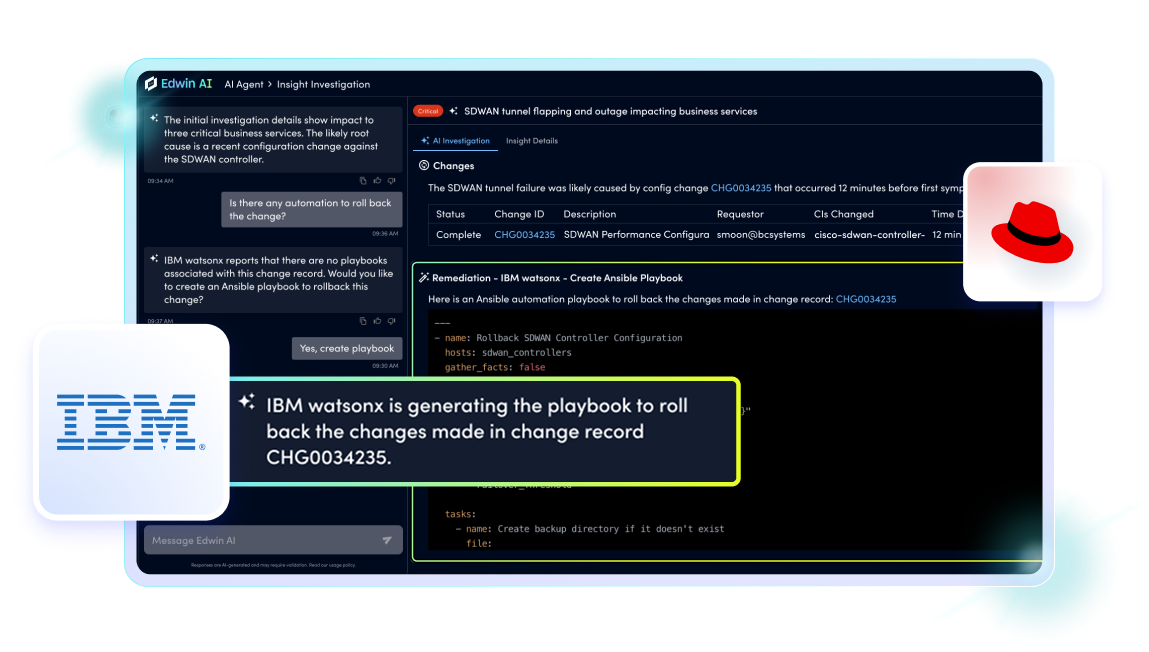Click the Changes section icon
1149x652 pixels.
click(x=423, y=166)
